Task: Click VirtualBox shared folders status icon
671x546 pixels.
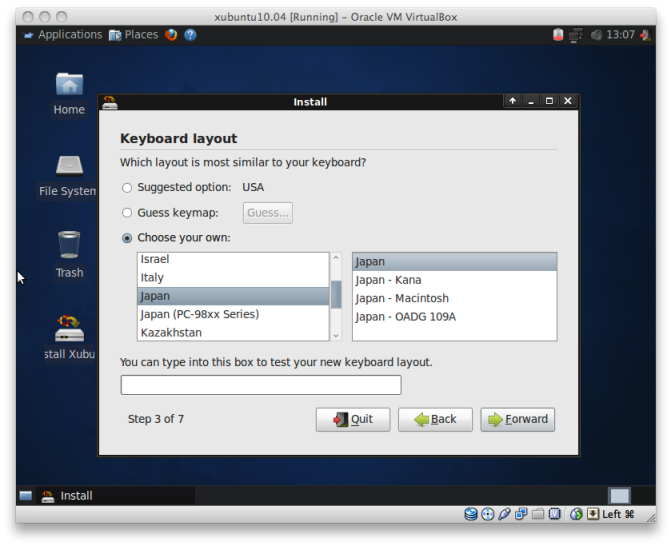Action: pos(538,514)
